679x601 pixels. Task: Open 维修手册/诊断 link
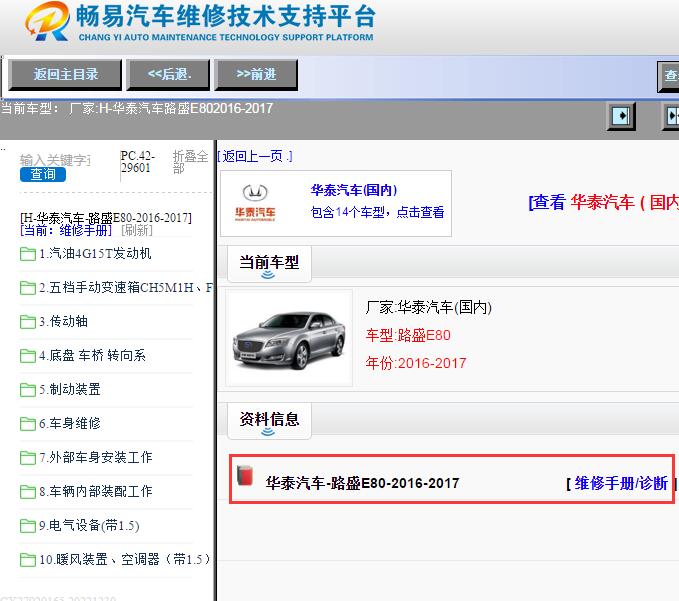click(621, 483)
